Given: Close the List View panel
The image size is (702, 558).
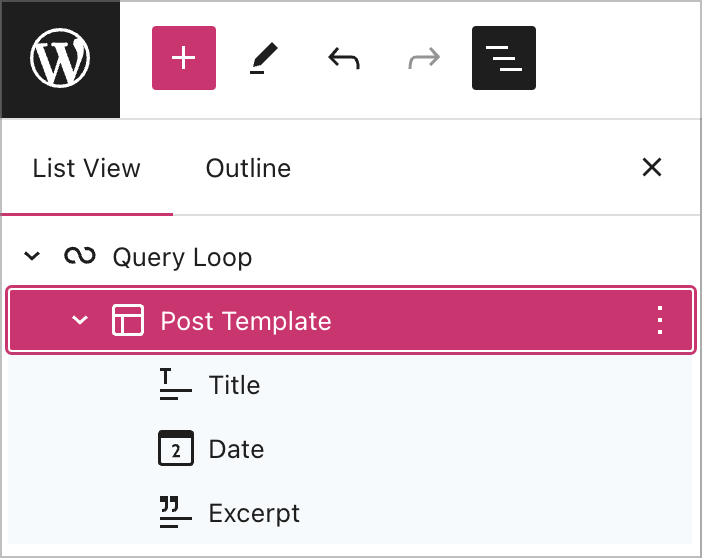Looking at the screenshot, I should click(x=652, y=168).
